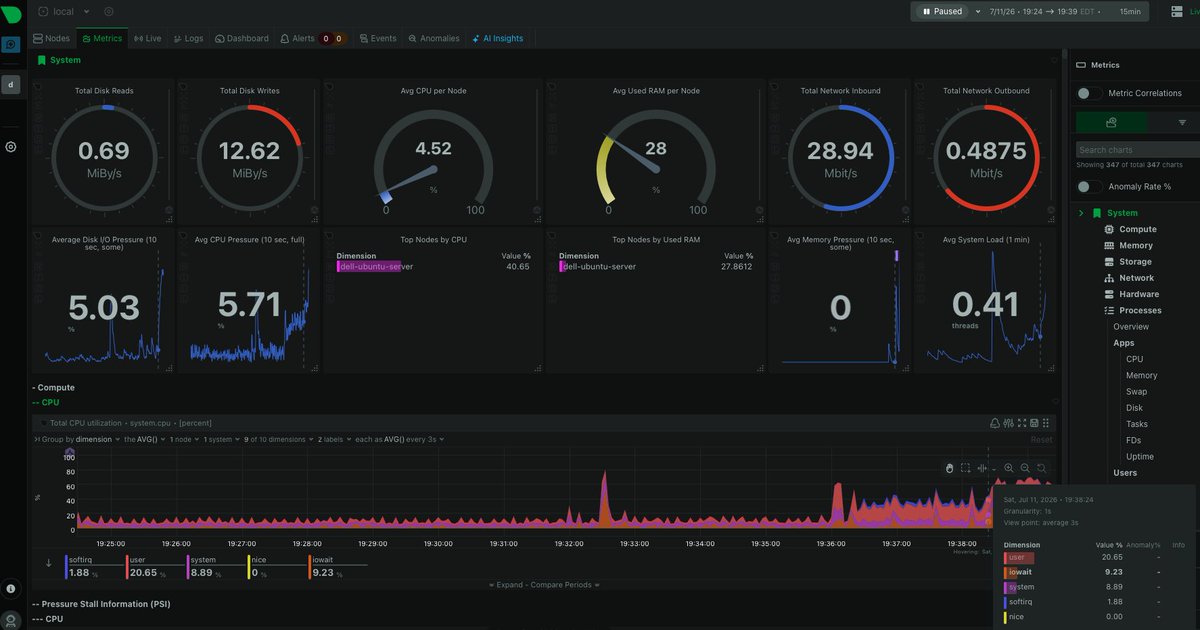Switch to the Dashboard tab
Viewport: 1200px width, 630px height.
point(241,38)
